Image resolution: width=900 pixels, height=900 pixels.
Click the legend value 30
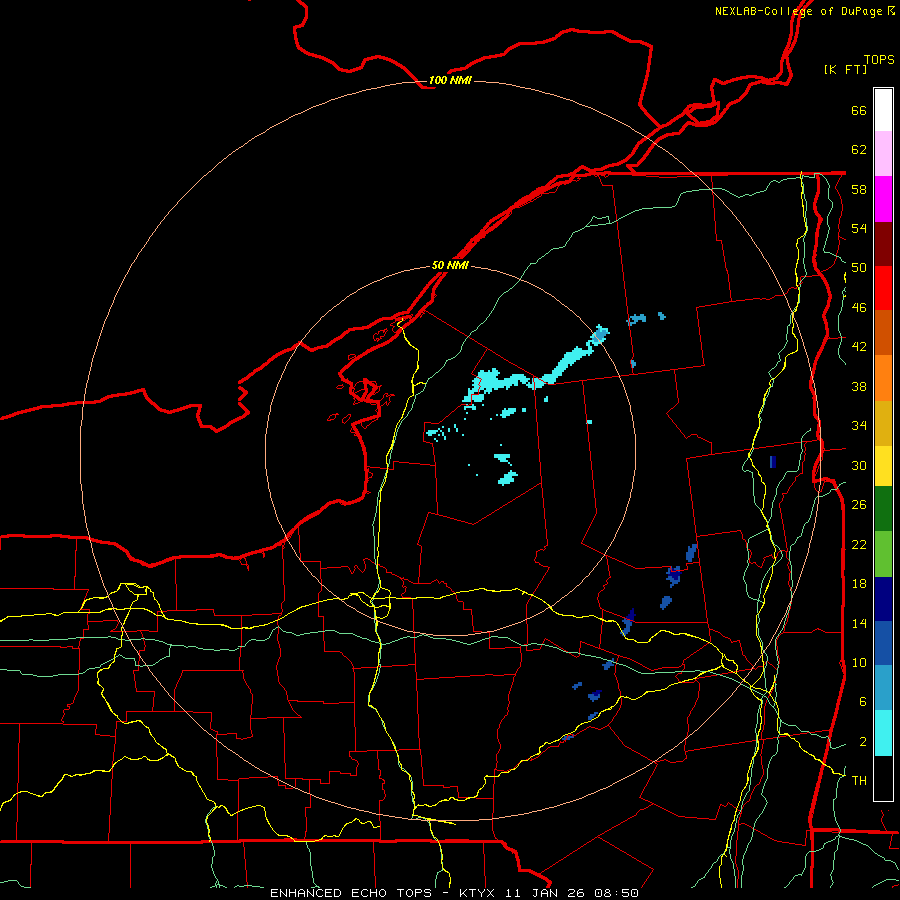(x=859, y=465)
